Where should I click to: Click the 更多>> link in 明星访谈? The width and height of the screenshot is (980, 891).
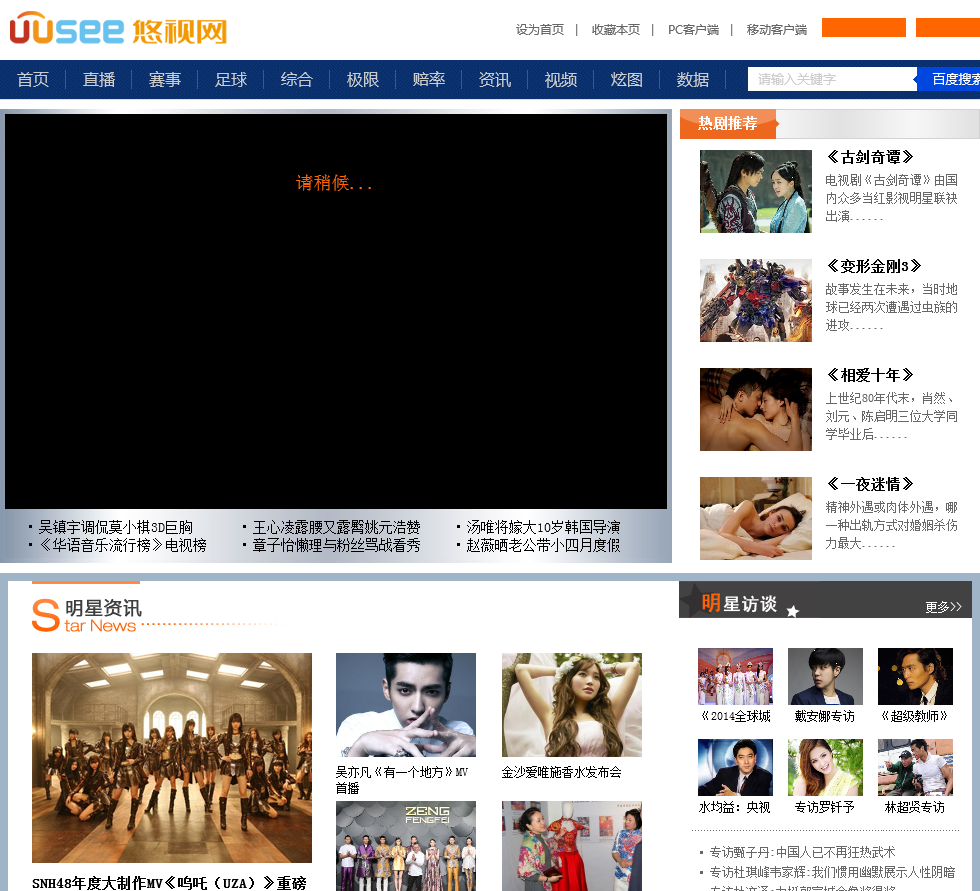tap(944, 607)
